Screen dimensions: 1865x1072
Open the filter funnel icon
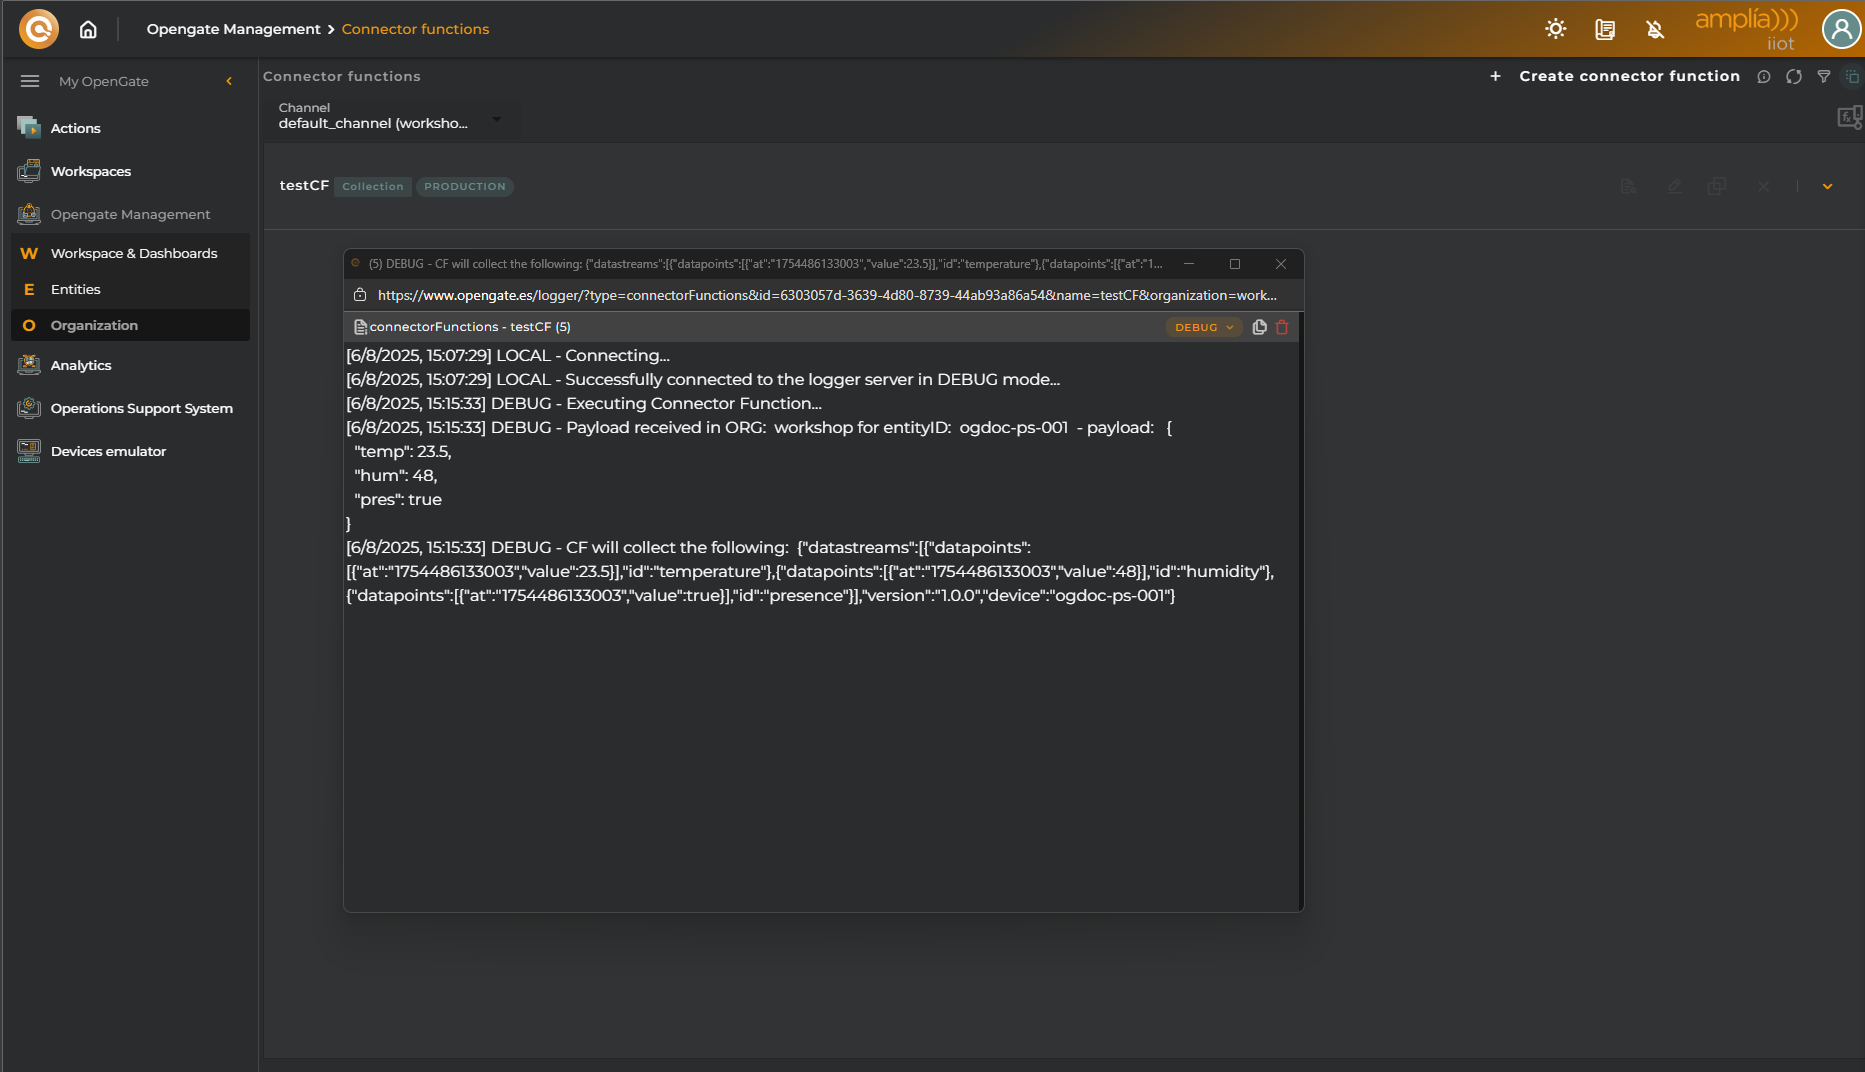pyautogui.click(x=1824, y=77)
